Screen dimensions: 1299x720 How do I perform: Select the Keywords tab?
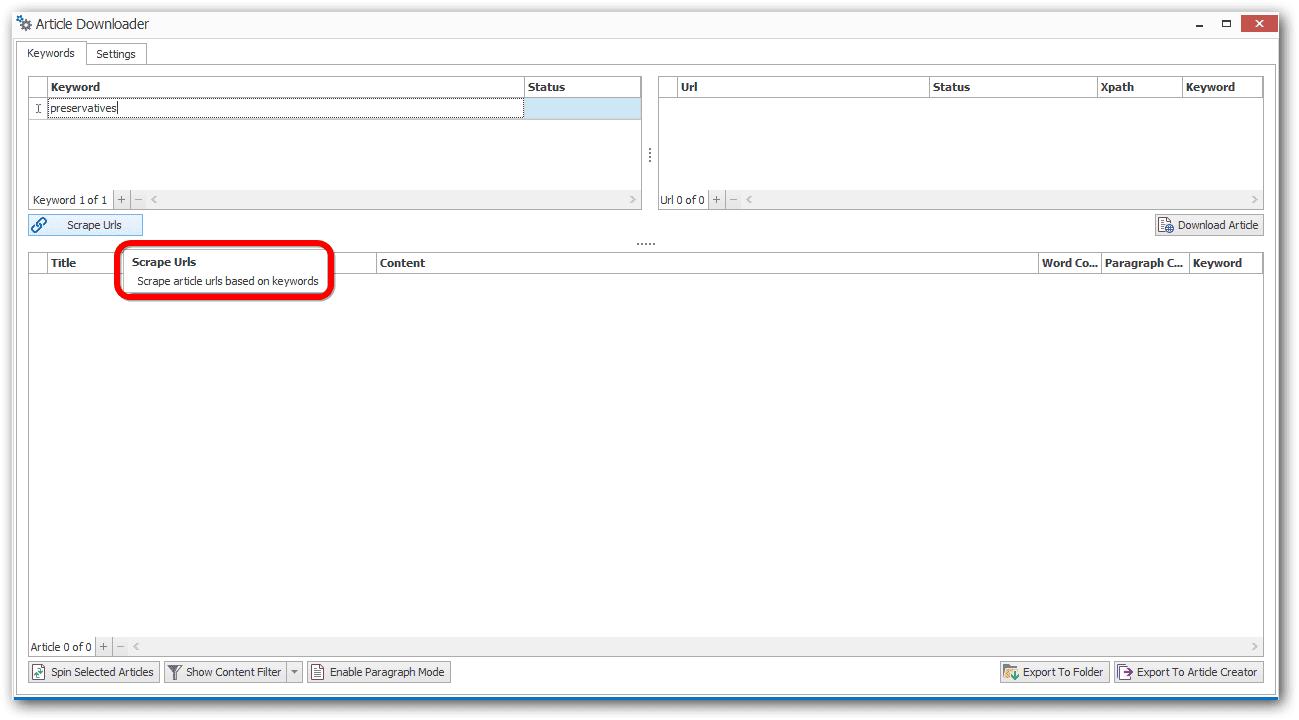coord(51,53)
